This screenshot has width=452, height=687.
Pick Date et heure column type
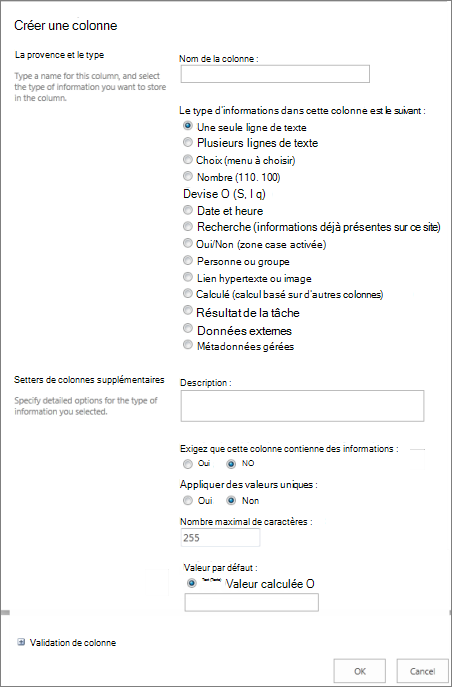tap(188, 210)
